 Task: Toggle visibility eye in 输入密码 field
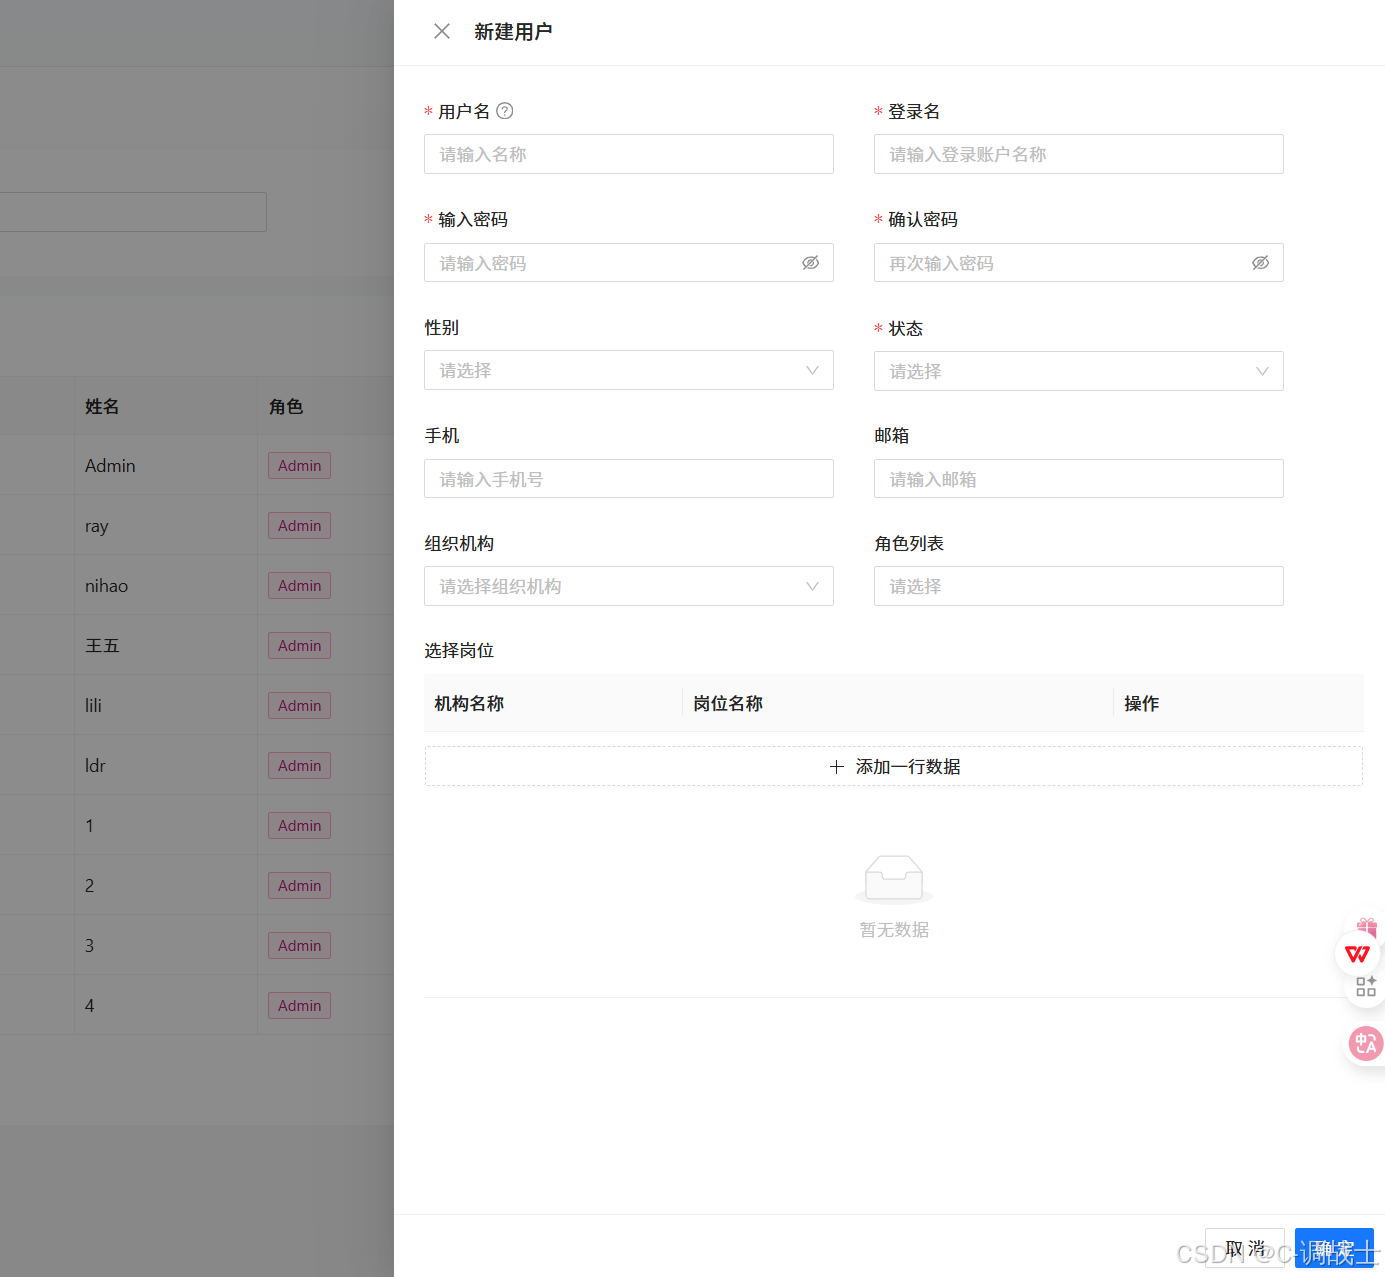tap(811, 263)
